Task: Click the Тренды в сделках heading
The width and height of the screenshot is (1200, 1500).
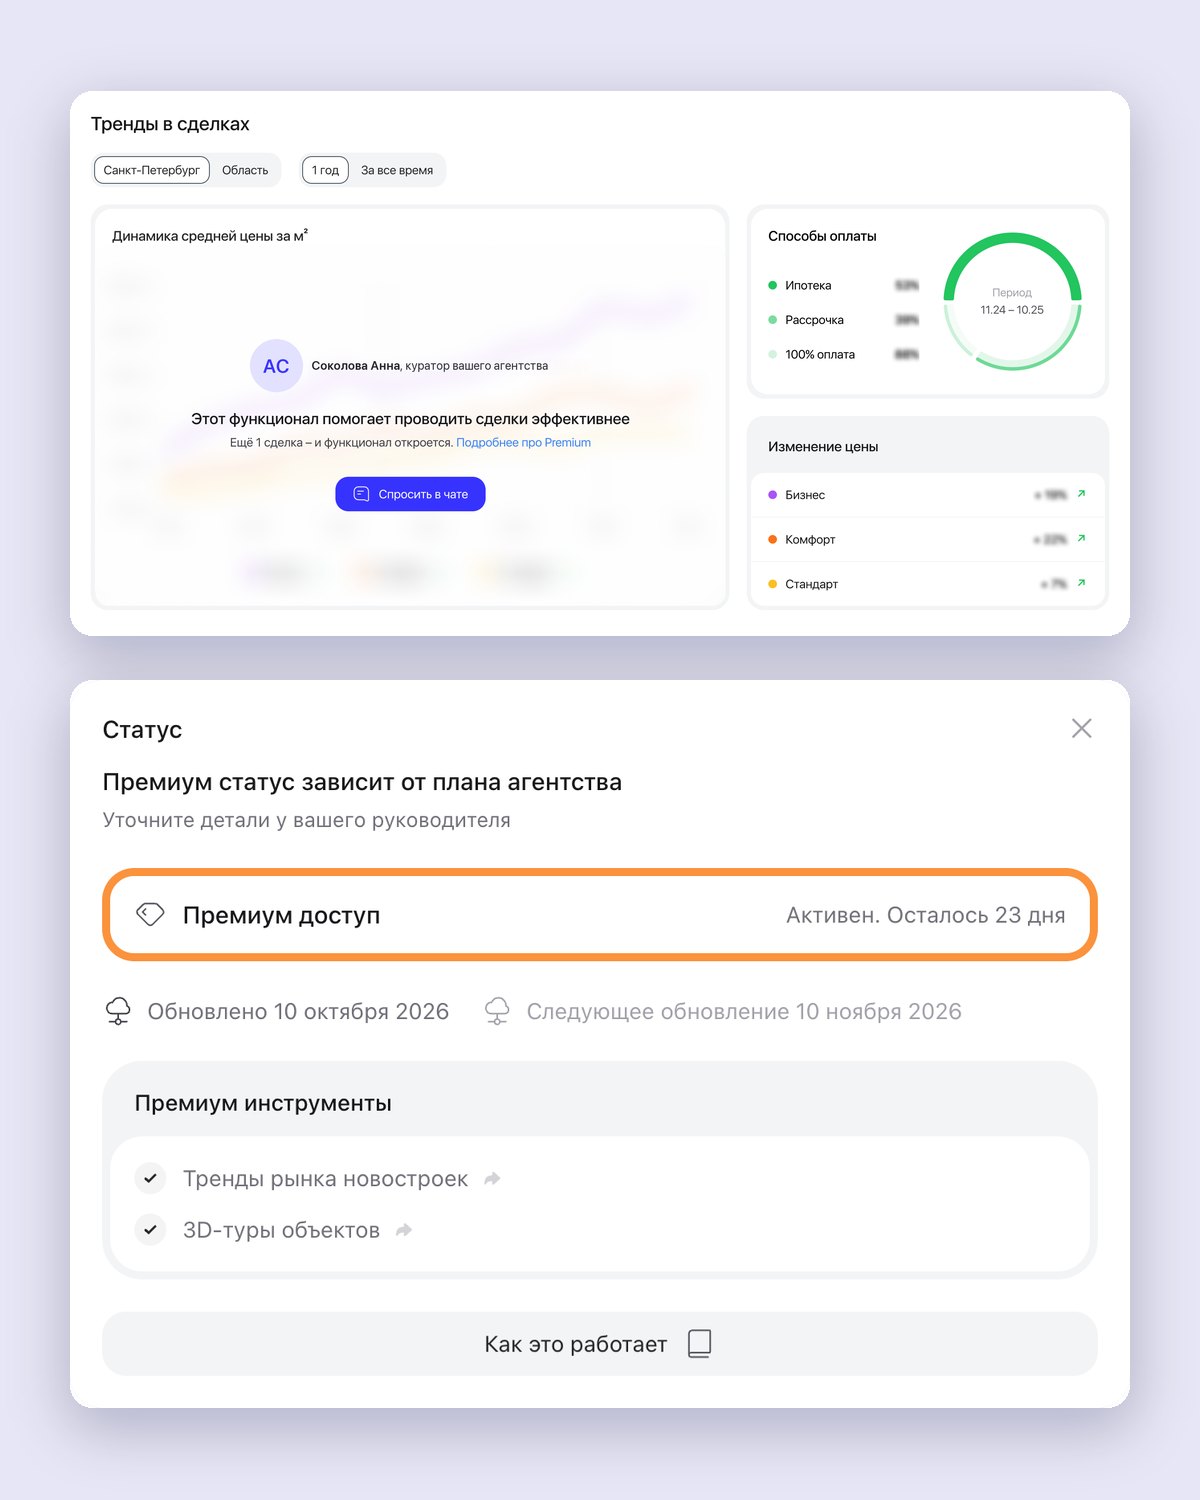Action: pos(170,124)
